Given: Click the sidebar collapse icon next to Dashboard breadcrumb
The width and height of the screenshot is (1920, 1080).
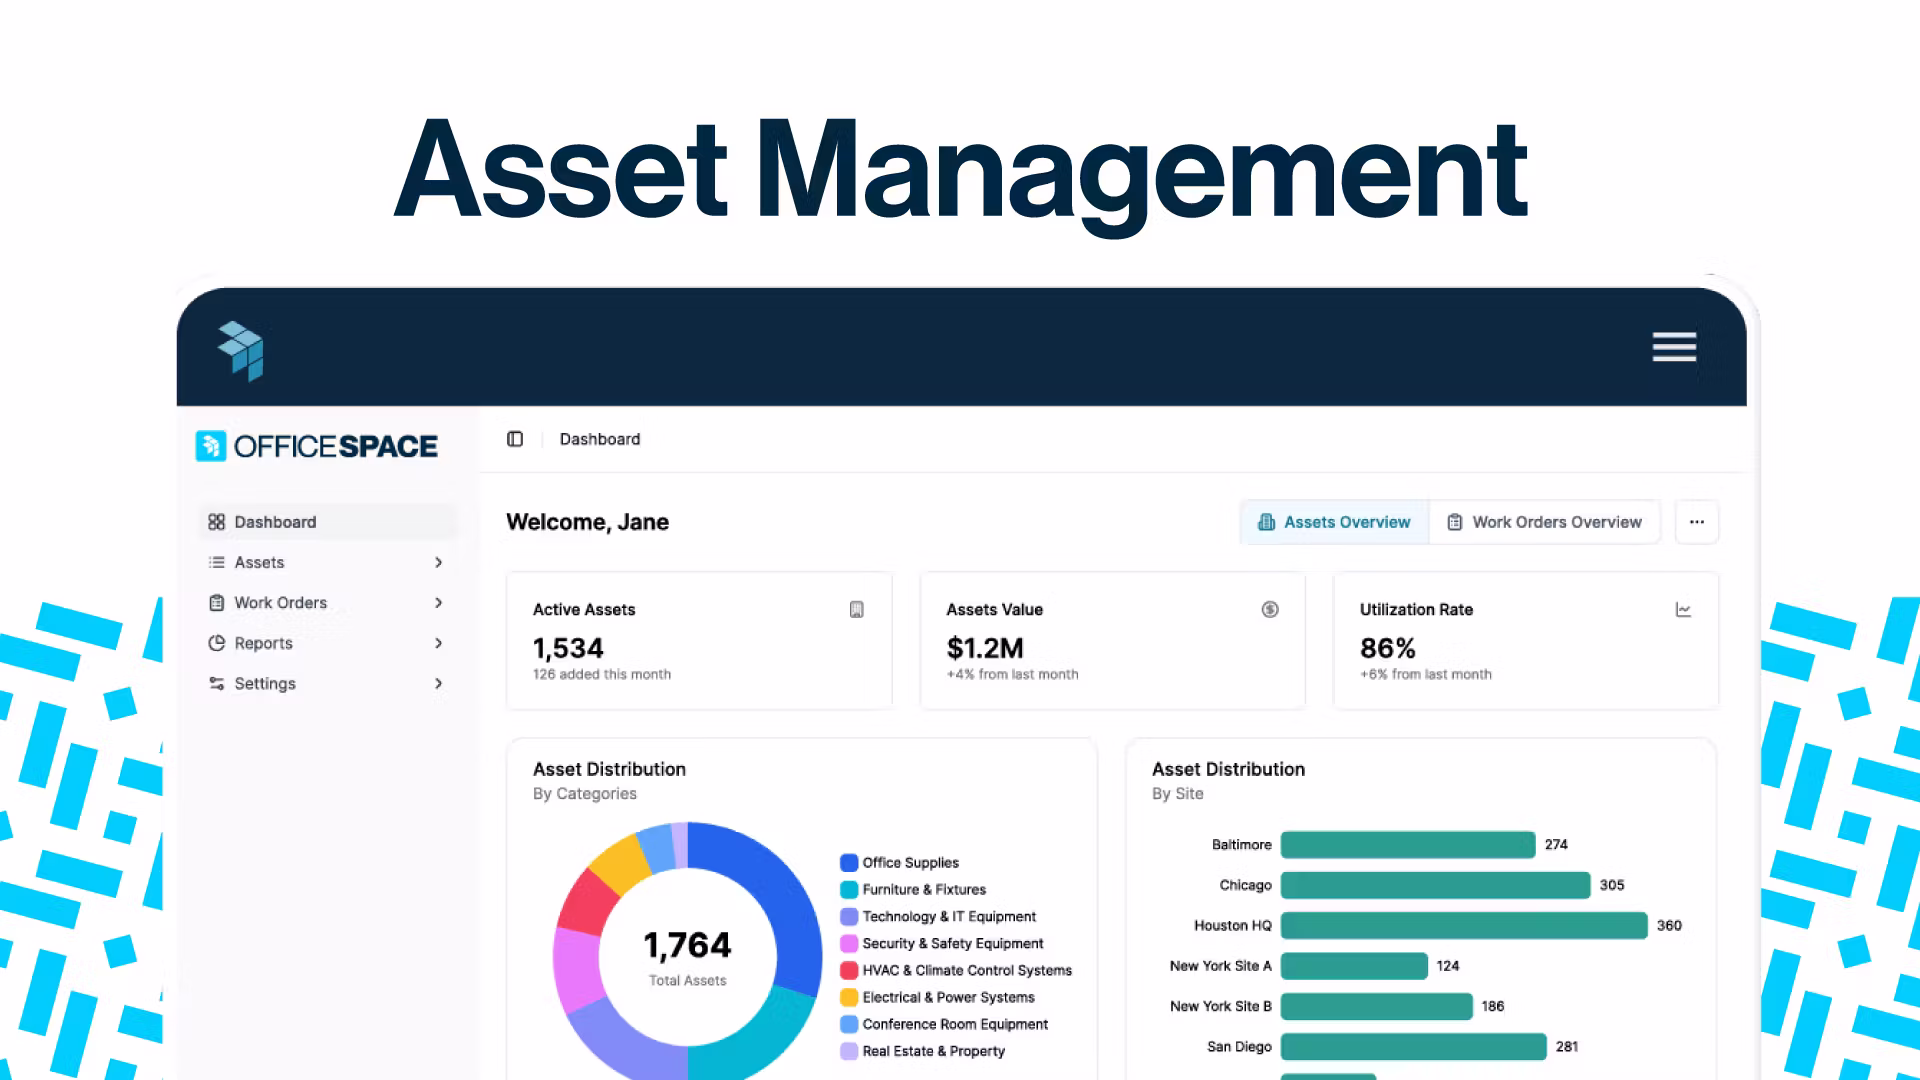Looking at the screenshot, I should 515,439.
